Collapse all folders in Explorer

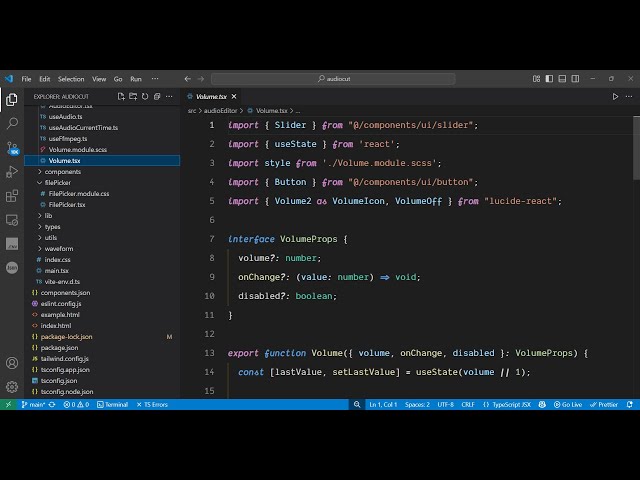pyautogui.click(x=157, y=97)
